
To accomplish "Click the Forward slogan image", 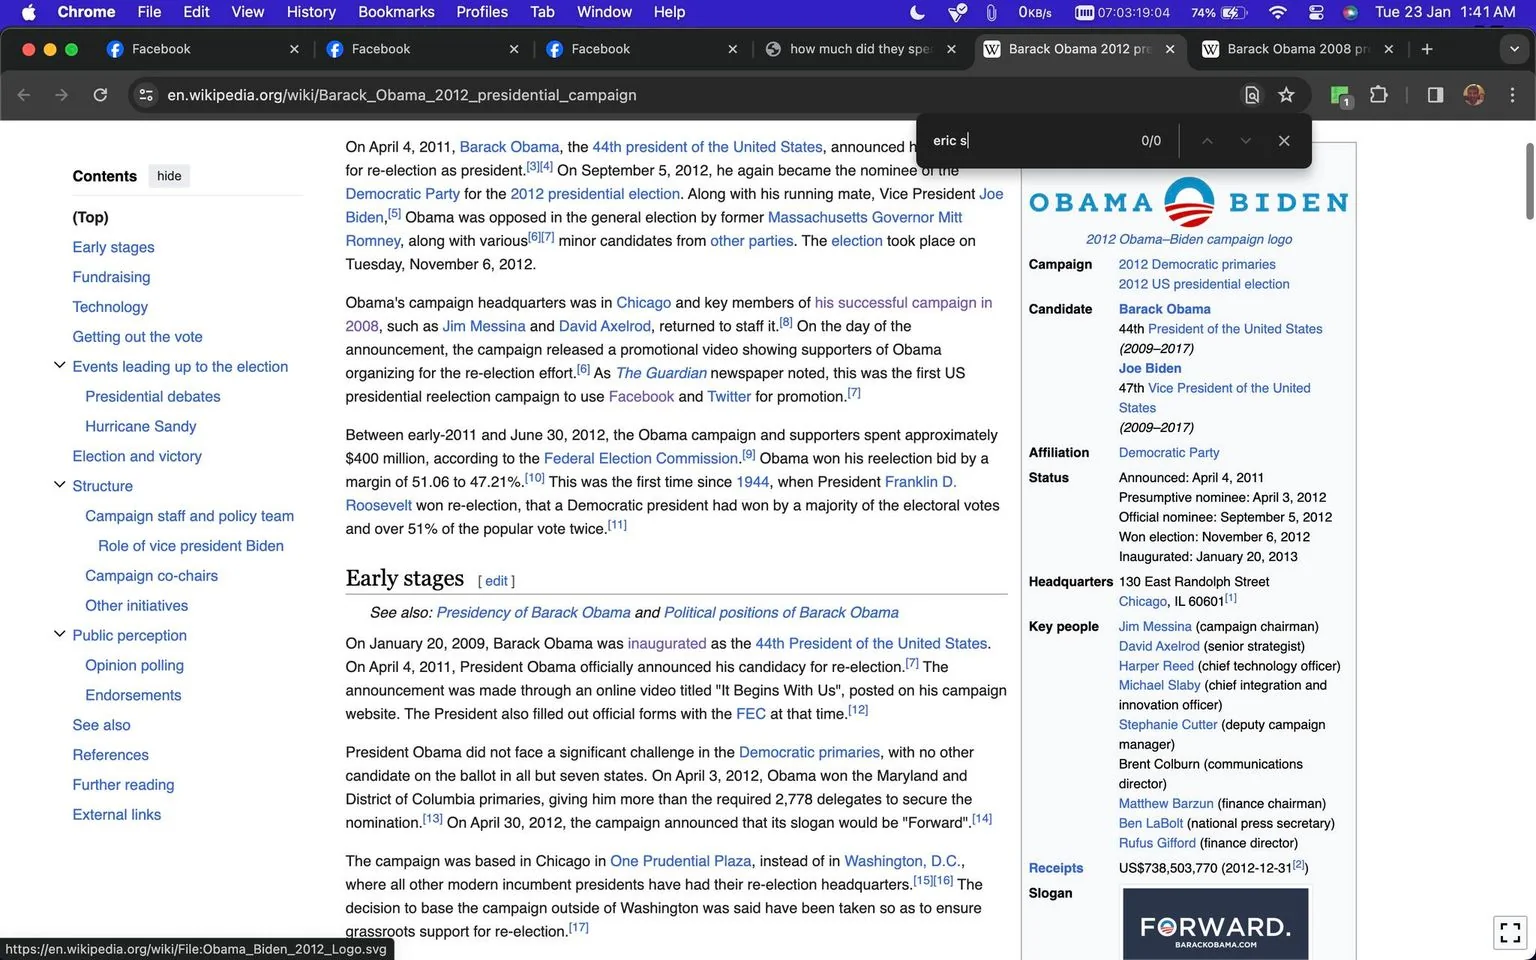I will pyautogui.click(x=1215, y=924).
